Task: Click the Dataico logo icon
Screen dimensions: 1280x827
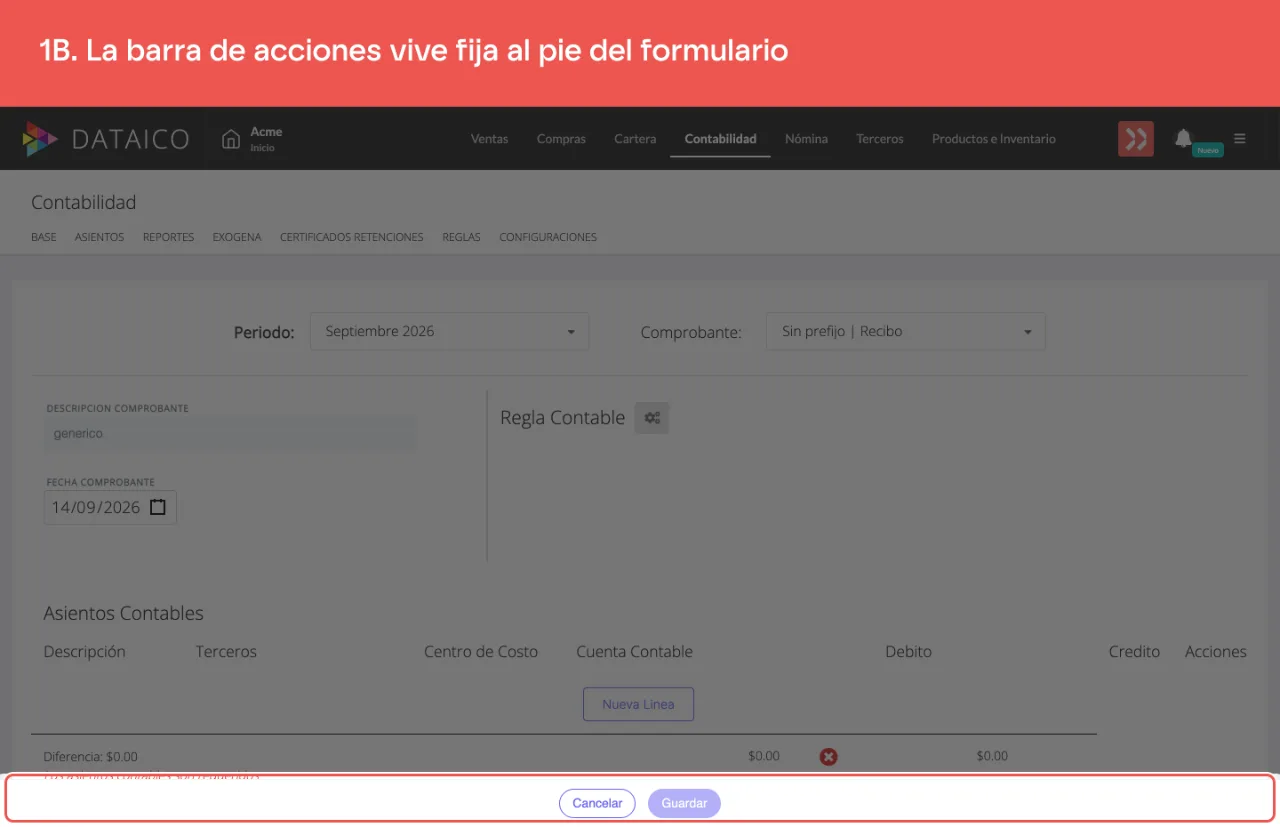Action: tap(40, 139)
